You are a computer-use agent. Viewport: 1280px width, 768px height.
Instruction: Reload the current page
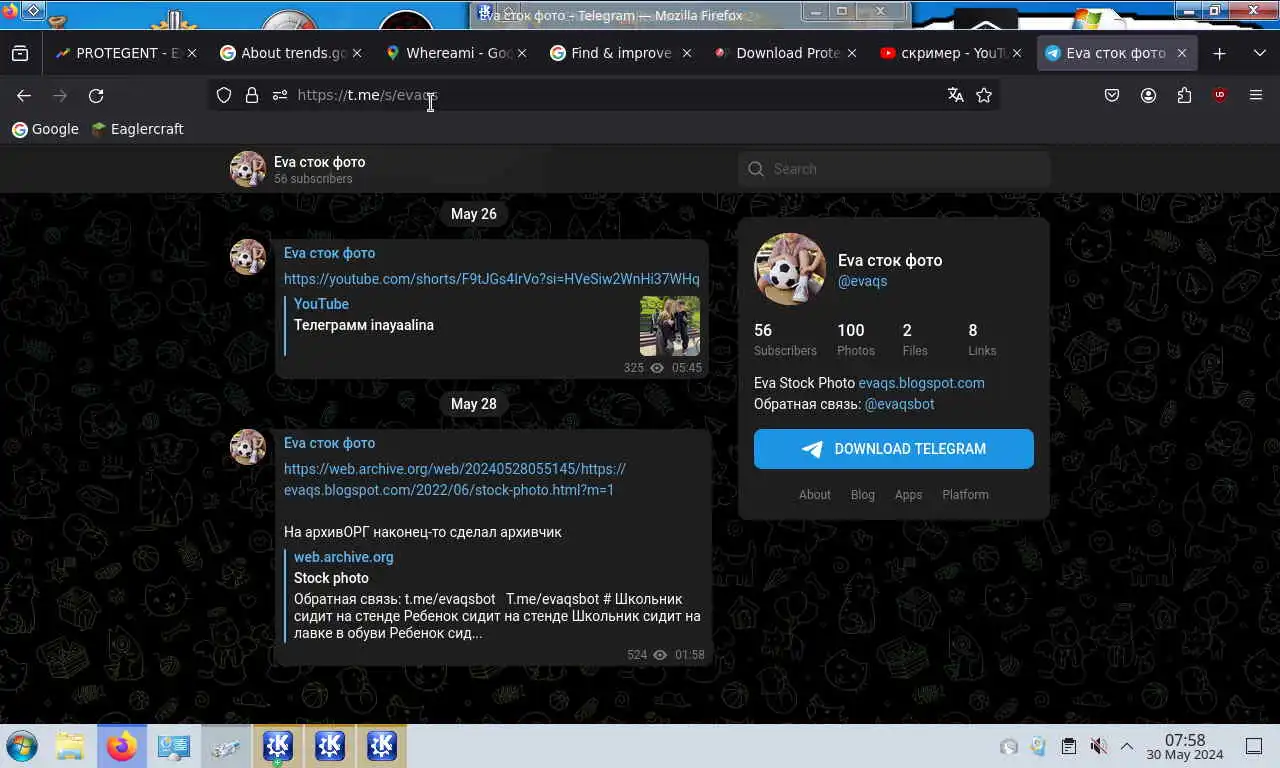[96, 95]
